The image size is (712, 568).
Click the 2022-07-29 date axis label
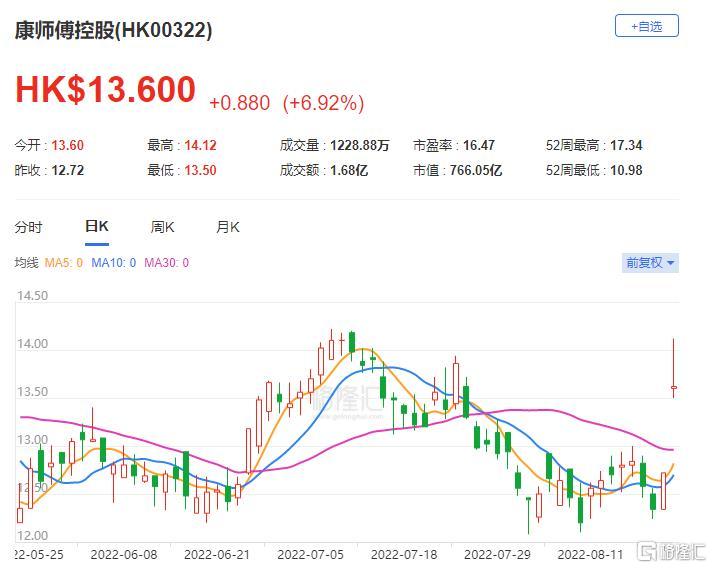coord(497,555)
